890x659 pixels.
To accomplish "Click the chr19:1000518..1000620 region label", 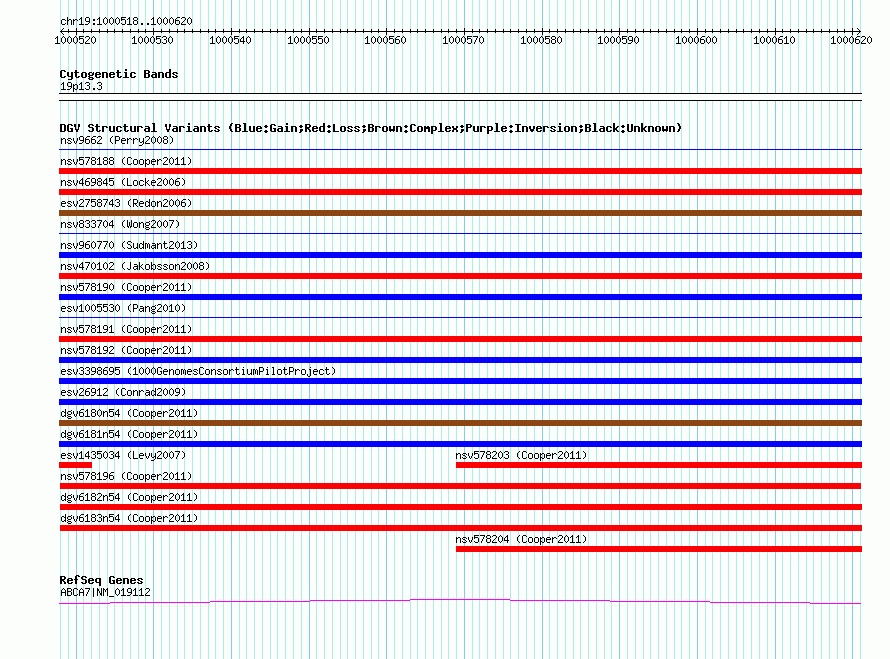I will pyautogui.click(x=126, y=21).
